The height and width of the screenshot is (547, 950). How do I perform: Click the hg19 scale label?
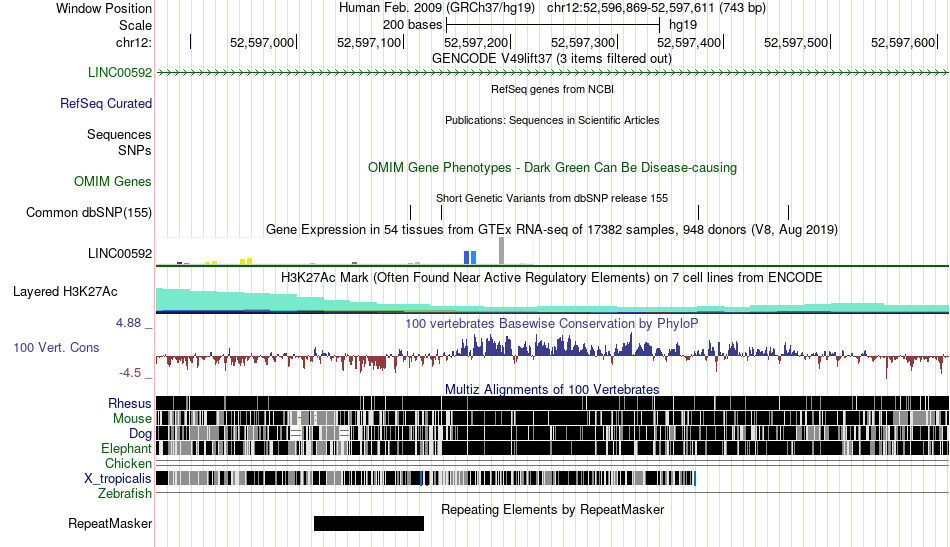point(683,25)
